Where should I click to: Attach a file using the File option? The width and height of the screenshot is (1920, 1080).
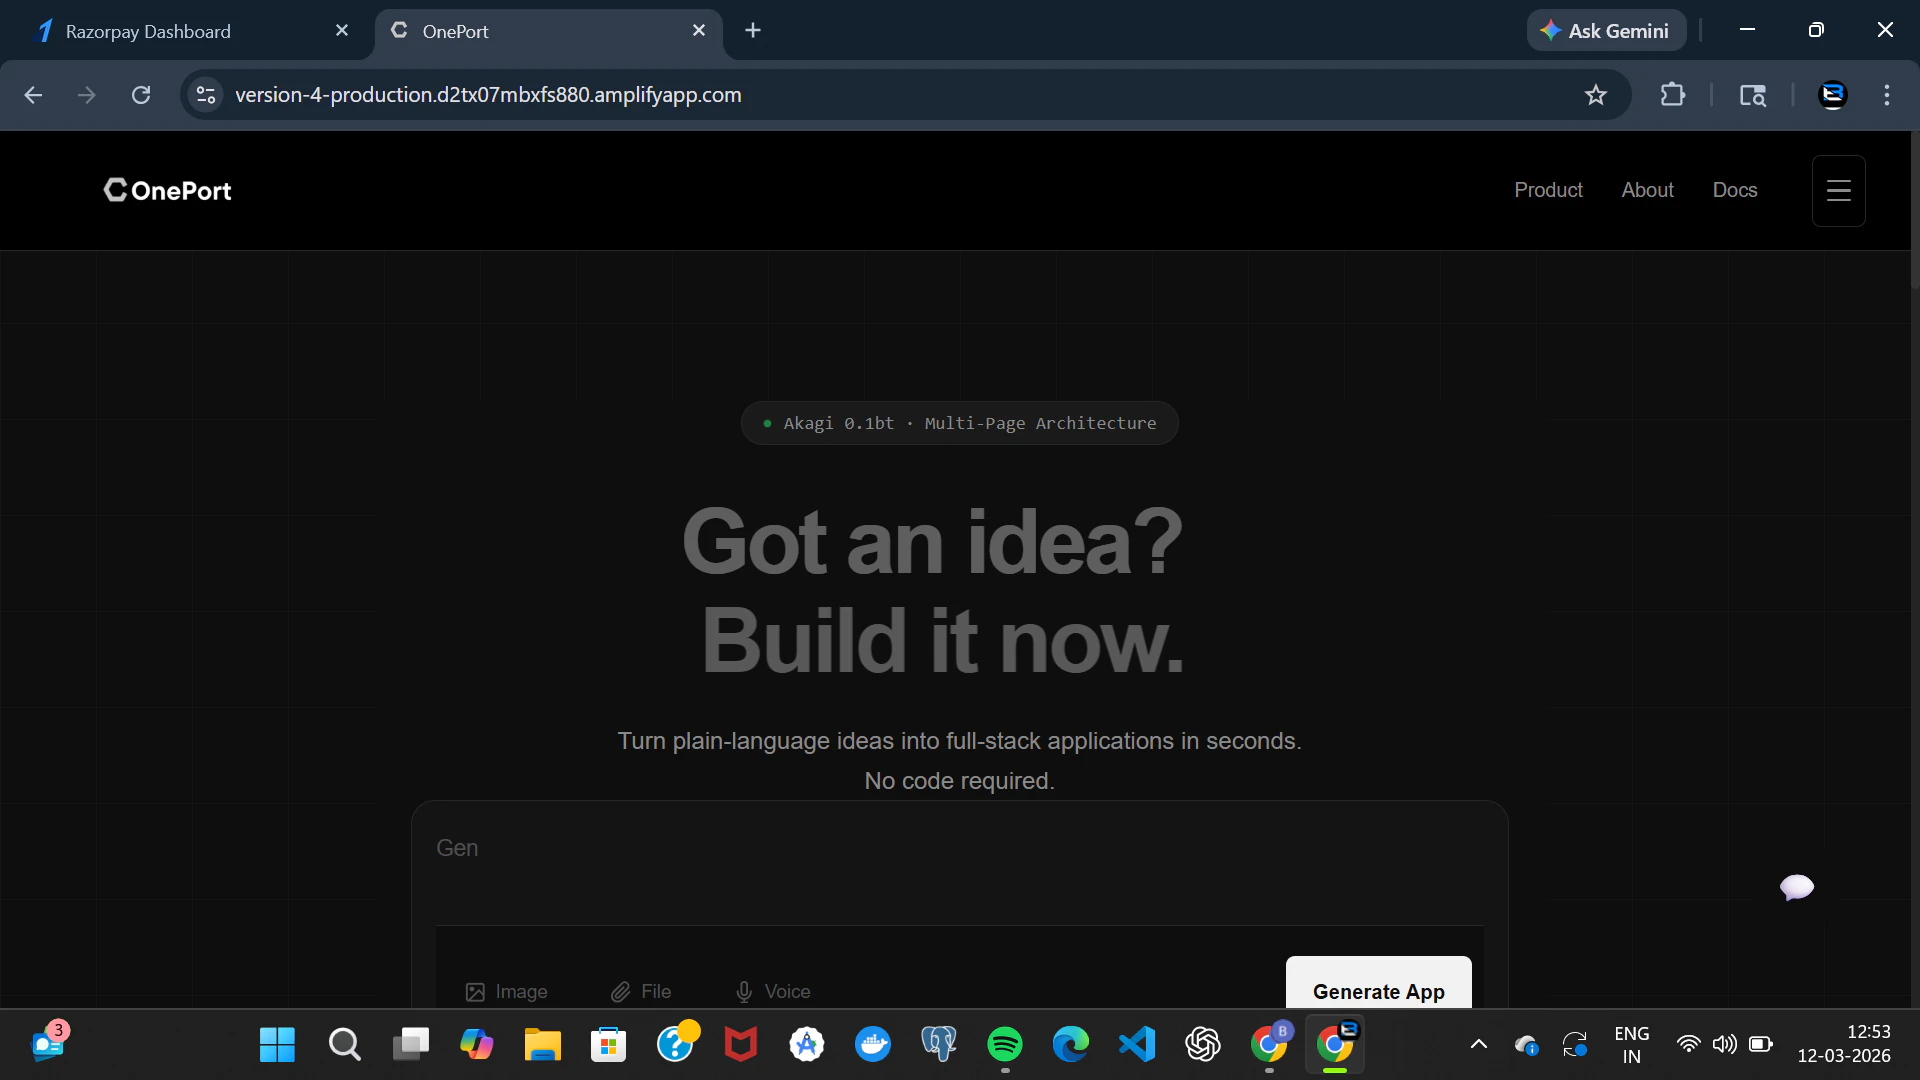click(x=641, y=991)
